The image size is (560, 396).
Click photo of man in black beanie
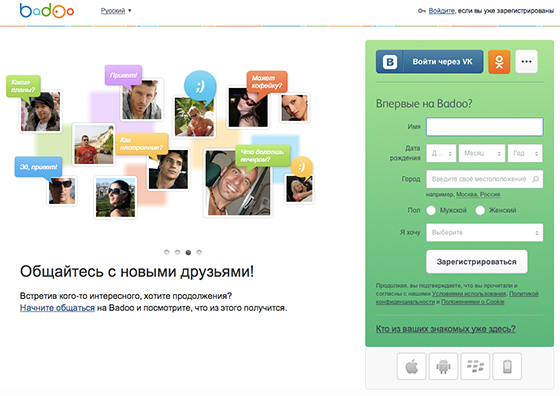[x=40, y=111]
